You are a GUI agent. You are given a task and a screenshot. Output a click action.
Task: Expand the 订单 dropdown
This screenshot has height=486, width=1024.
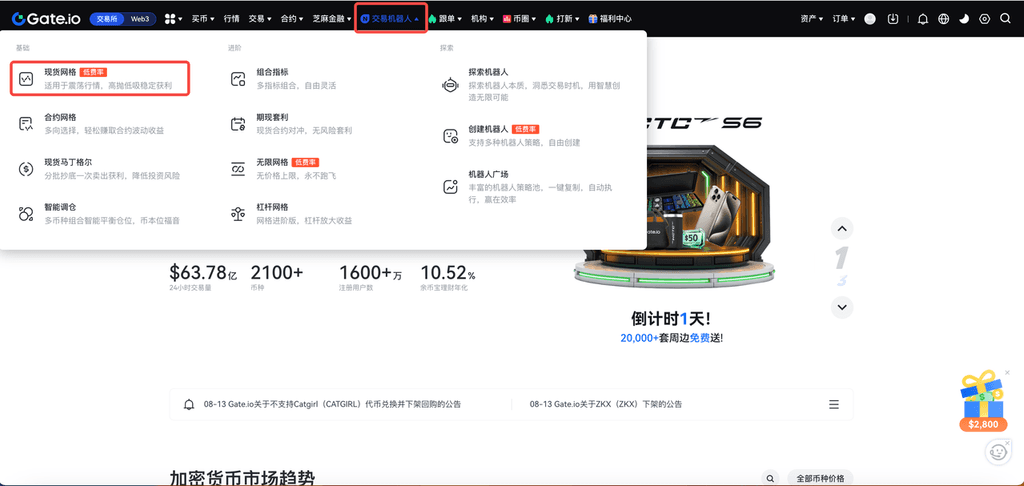(x=844, y=19)
